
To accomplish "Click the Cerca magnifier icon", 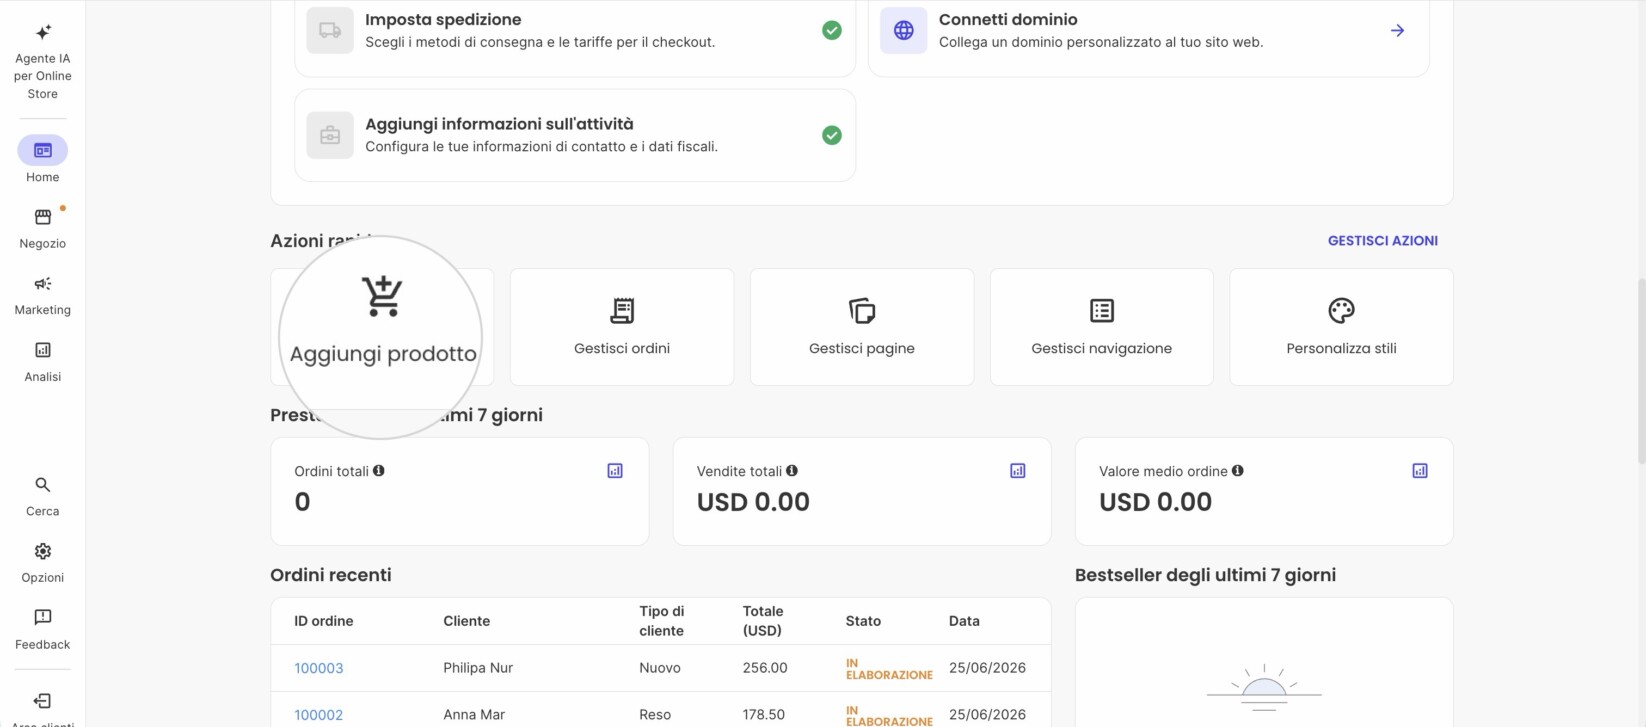I will pos(42,485).
